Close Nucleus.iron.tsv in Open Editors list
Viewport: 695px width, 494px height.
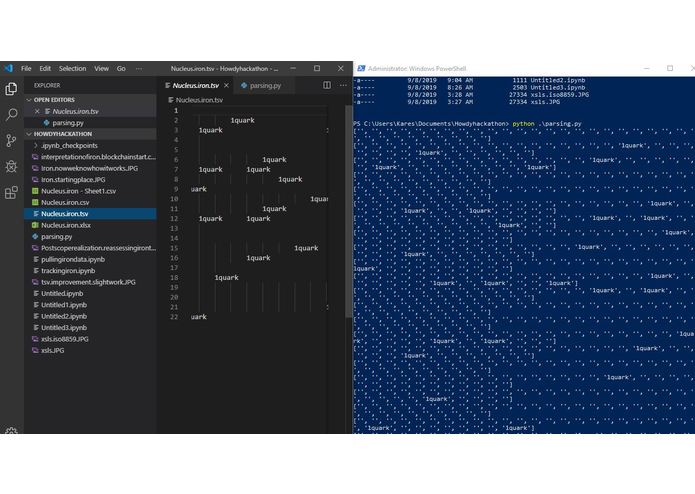[x=37, y=111]
